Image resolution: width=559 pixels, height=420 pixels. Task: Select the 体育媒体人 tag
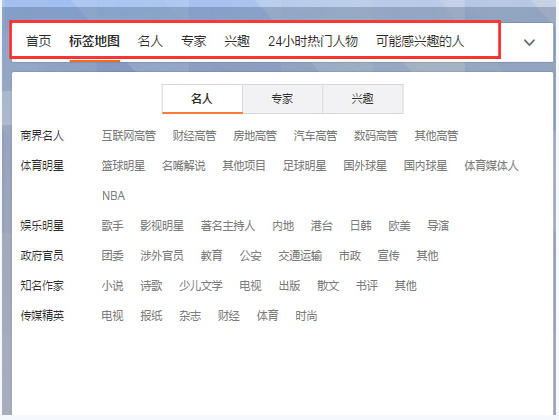[x=491, y=166]
